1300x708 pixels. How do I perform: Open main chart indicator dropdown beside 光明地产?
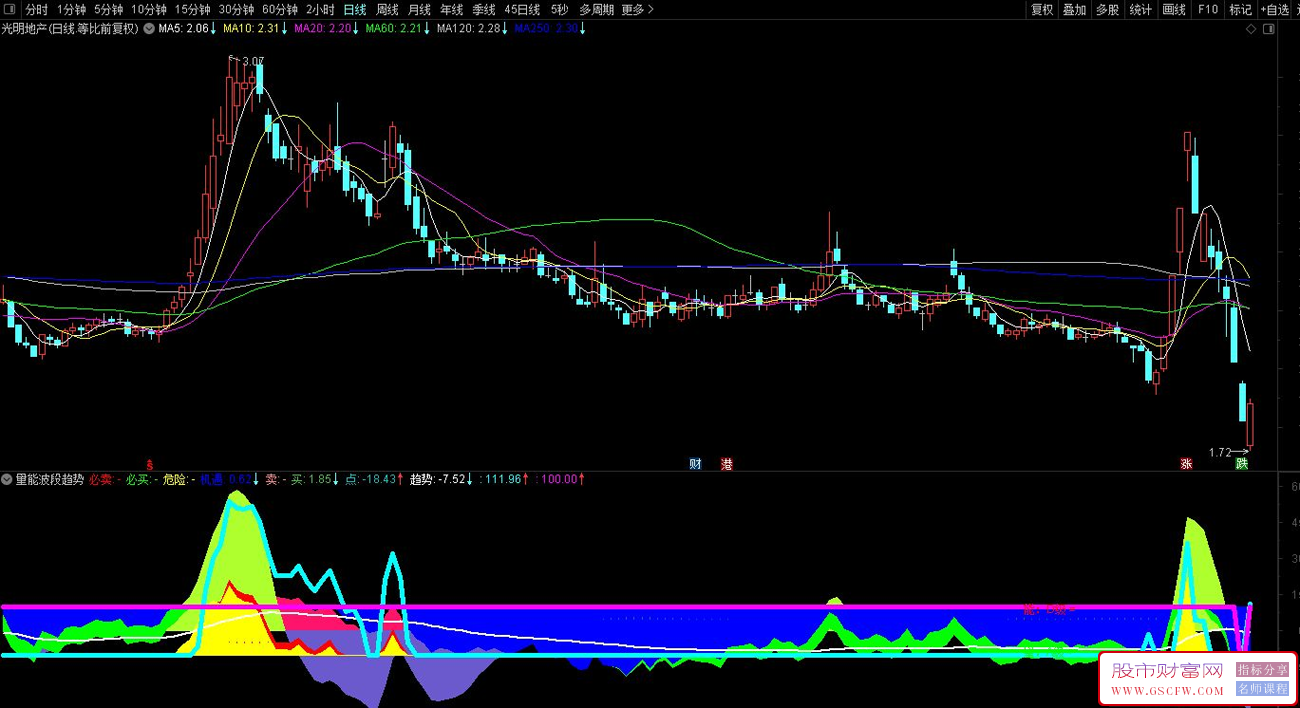149,29
